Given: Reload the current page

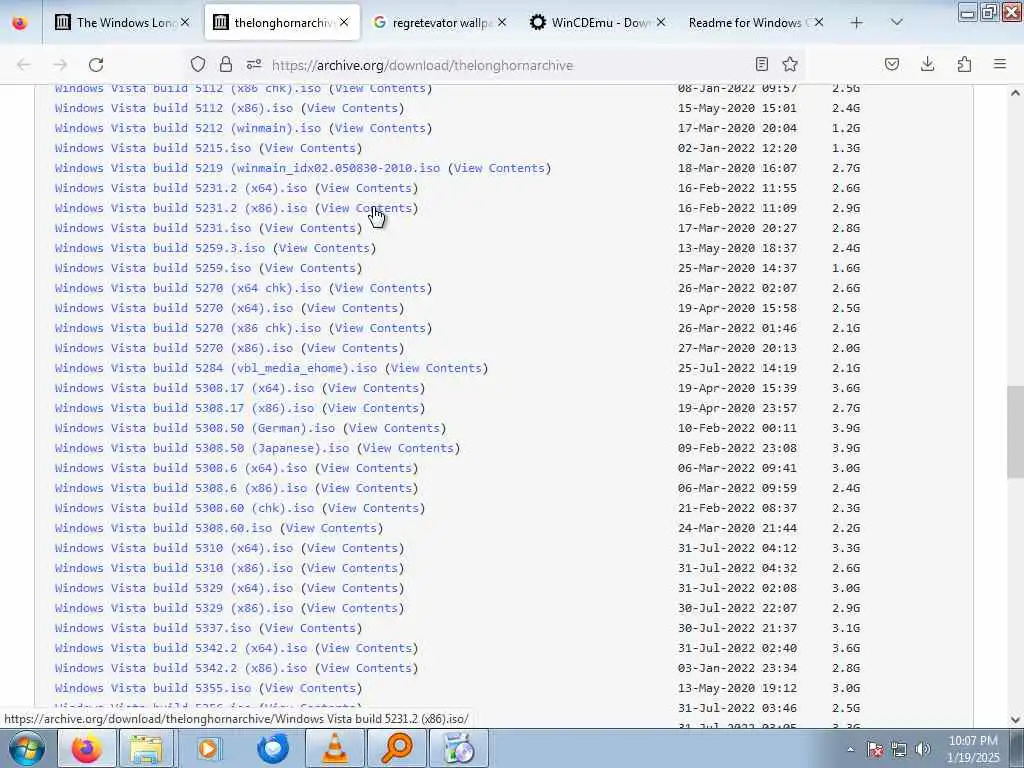Looking at the screenshot, I should tap(96, 65).
